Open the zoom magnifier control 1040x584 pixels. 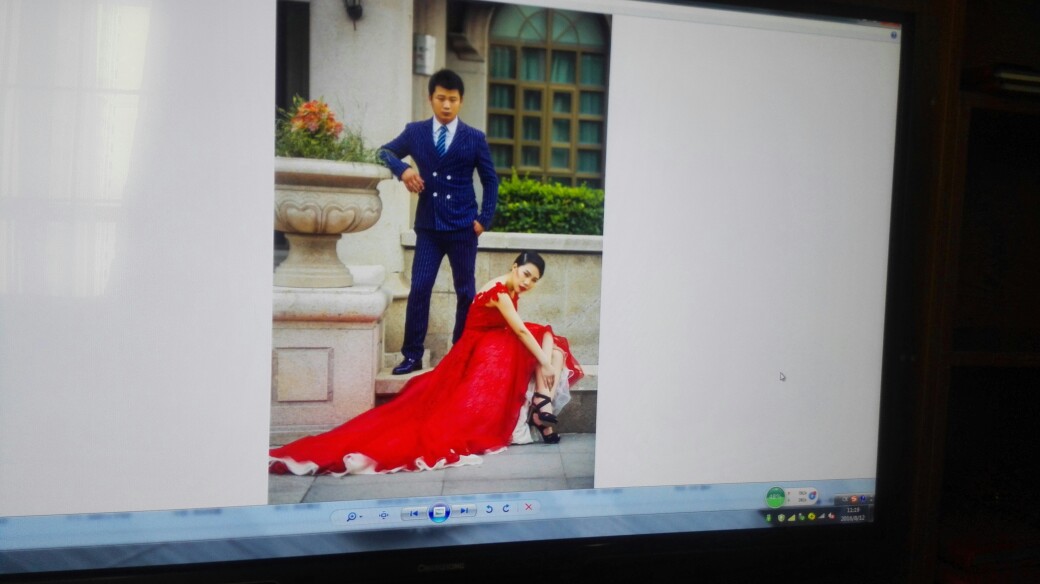click(353, 516)
